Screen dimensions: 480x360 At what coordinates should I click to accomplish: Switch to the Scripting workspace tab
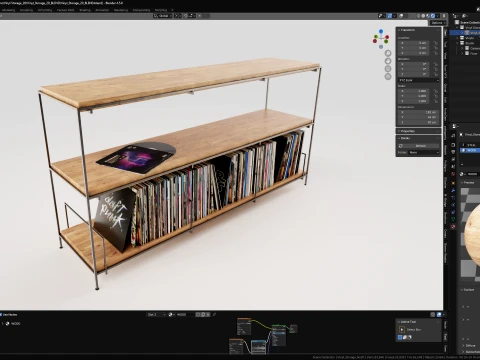tap(161, 10)
